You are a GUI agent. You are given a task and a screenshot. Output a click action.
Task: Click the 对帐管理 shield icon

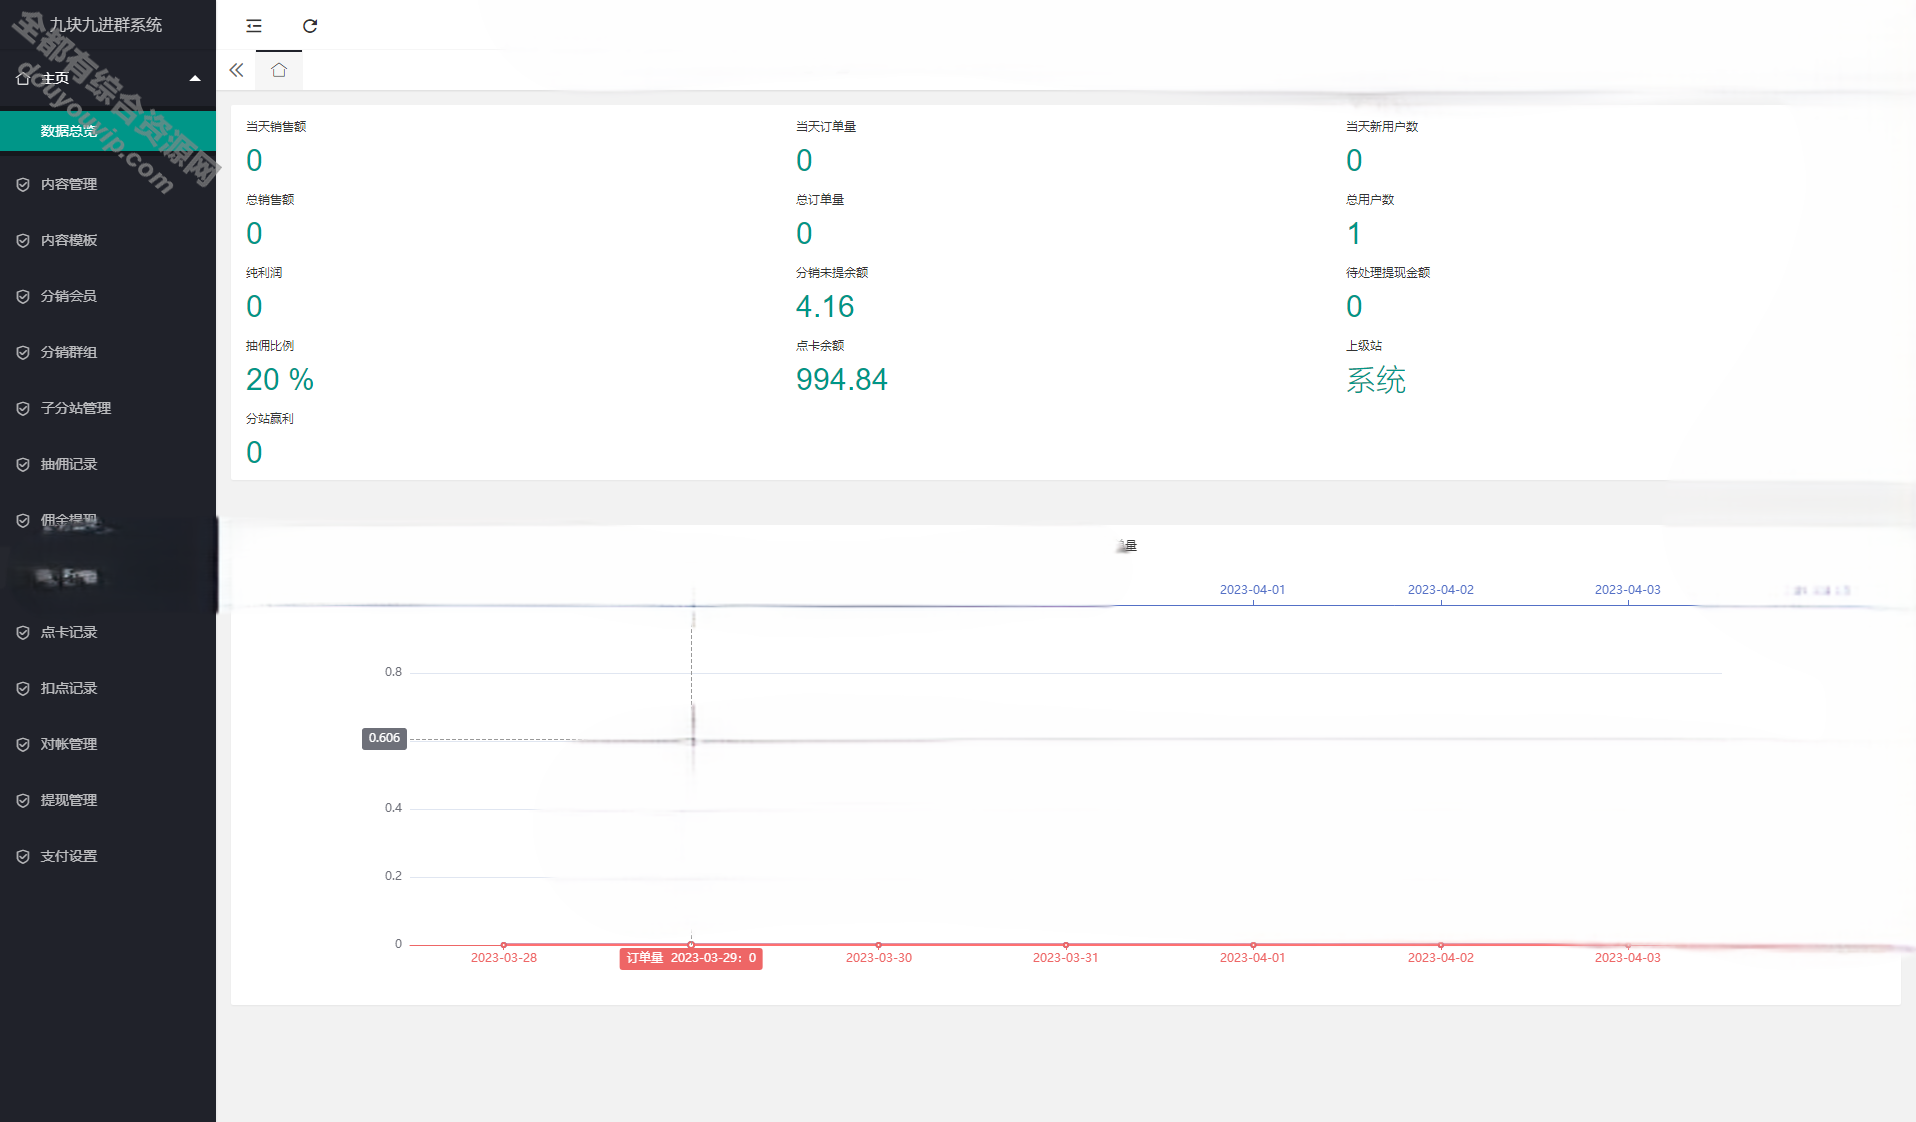click(23, 744)
